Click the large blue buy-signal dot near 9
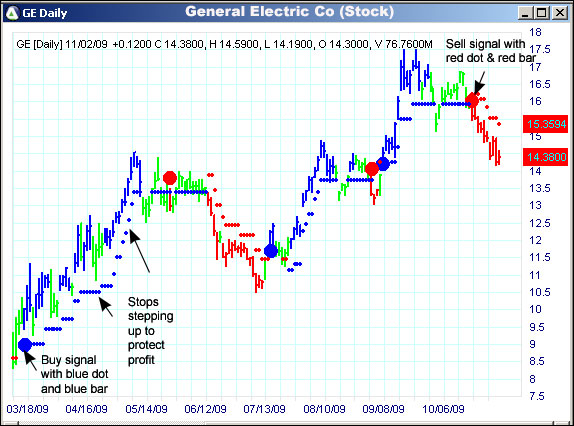Viewport: 574px width, 426px height. tap(25, 345)
